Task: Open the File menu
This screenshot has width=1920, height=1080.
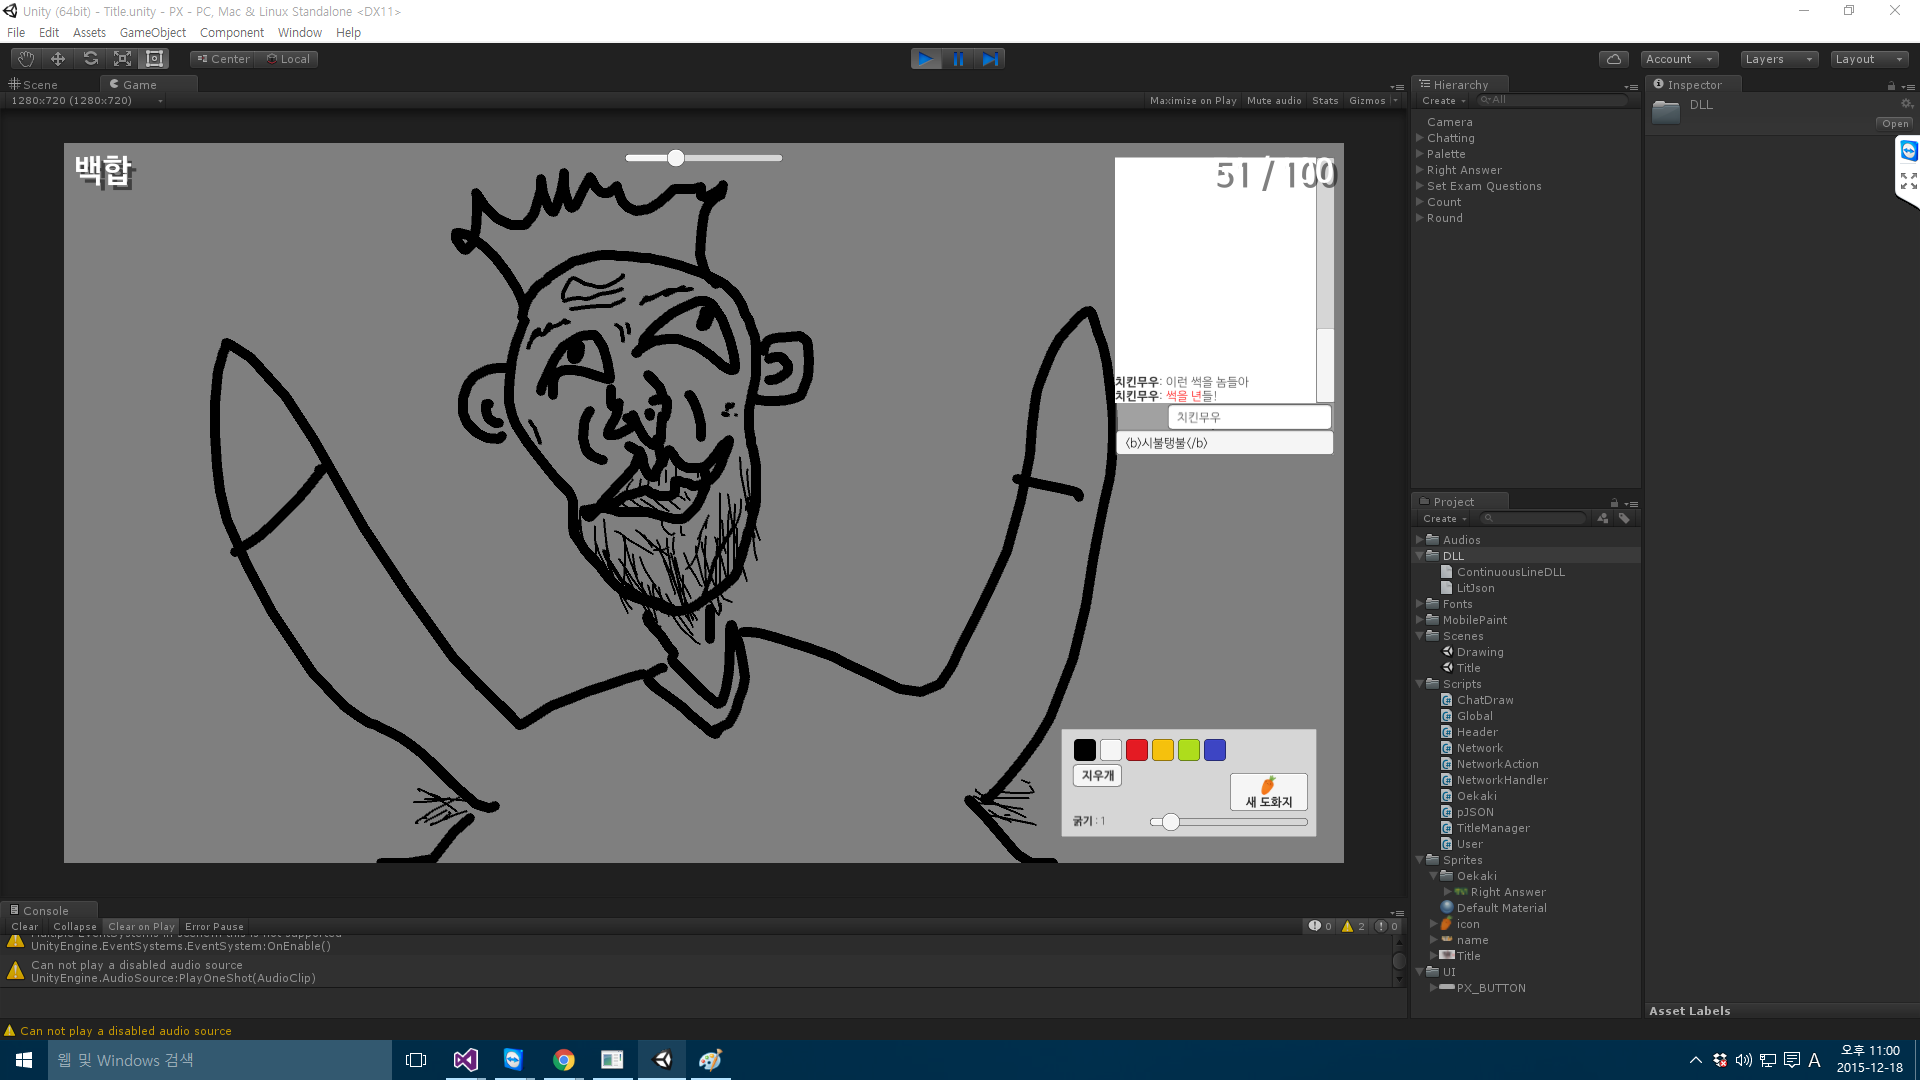Action: point(16,33)
